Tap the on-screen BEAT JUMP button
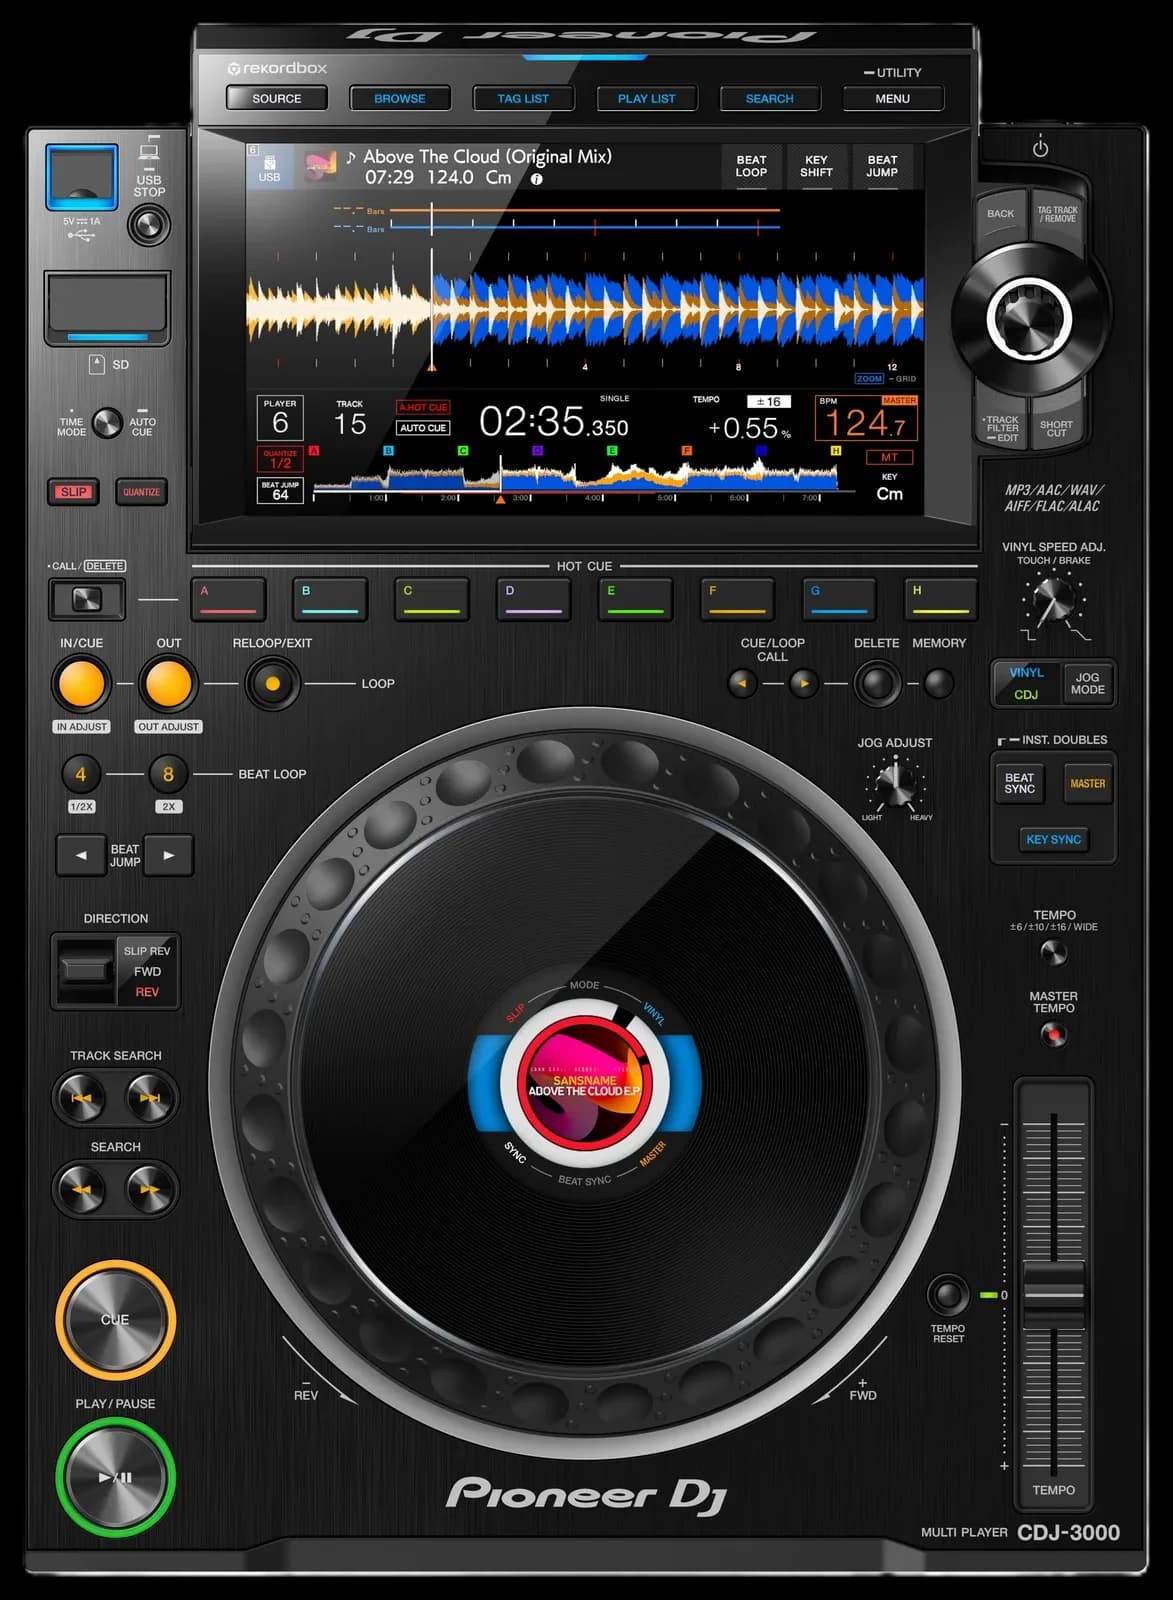 pyautogui.click(x=882, y=166)
